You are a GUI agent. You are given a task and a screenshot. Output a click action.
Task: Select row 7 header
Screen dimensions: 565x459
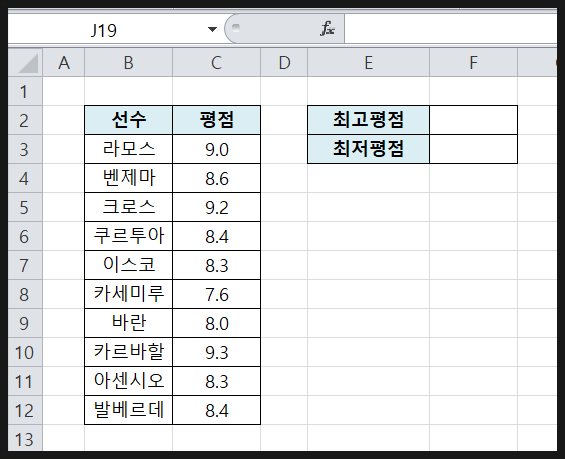[x=25, y=265]
